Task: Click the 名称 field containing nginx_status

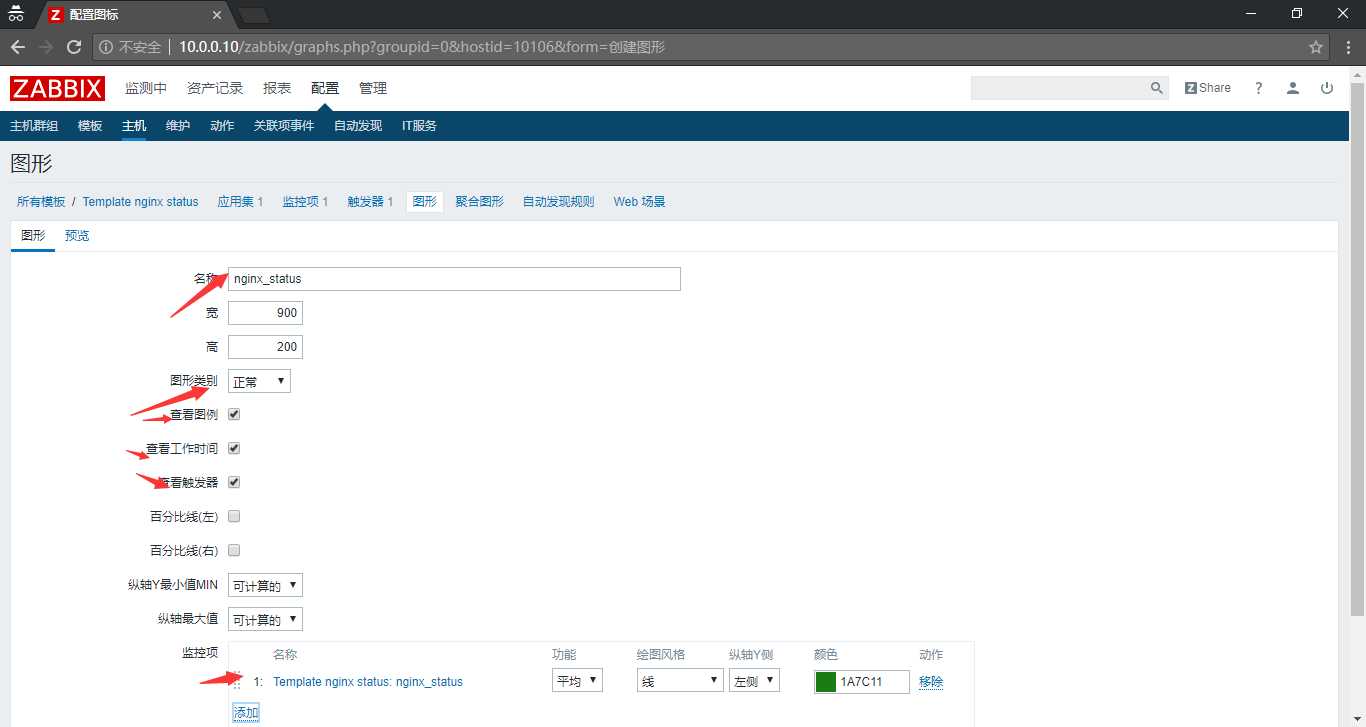Action: click(454, 279)
